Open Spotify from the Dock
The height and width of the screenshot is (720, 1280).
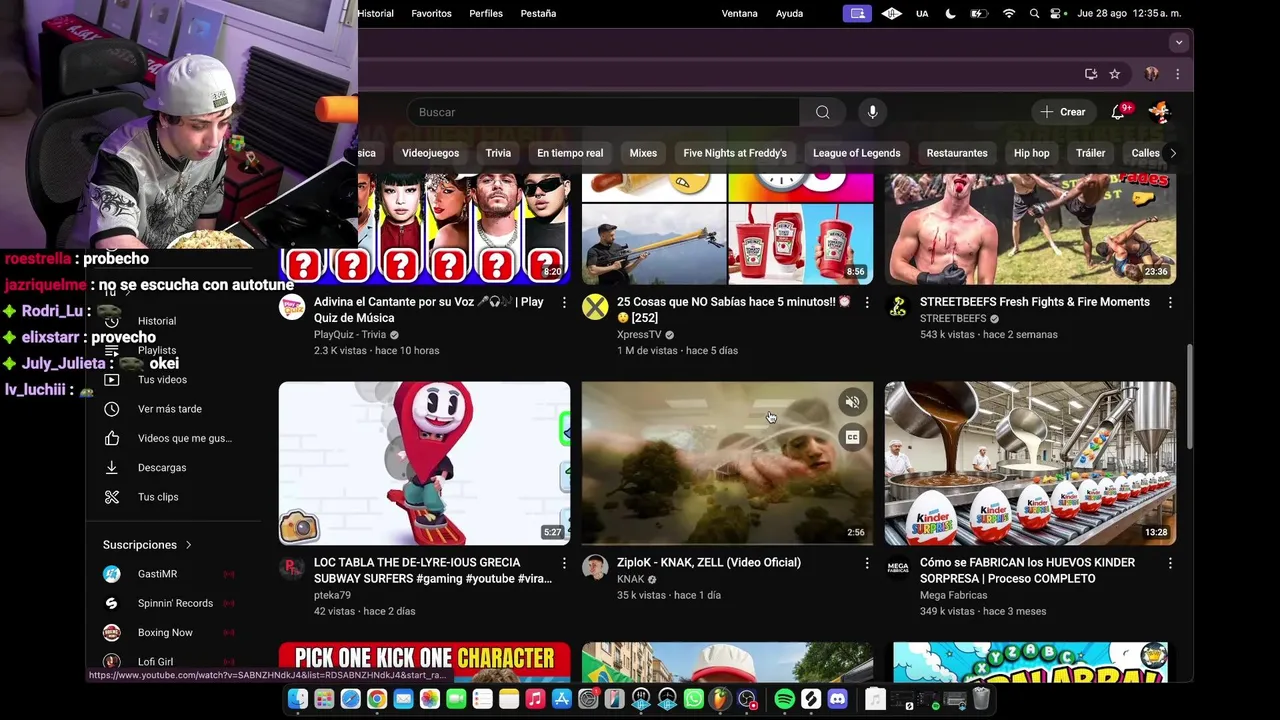[x=785, y=700]
